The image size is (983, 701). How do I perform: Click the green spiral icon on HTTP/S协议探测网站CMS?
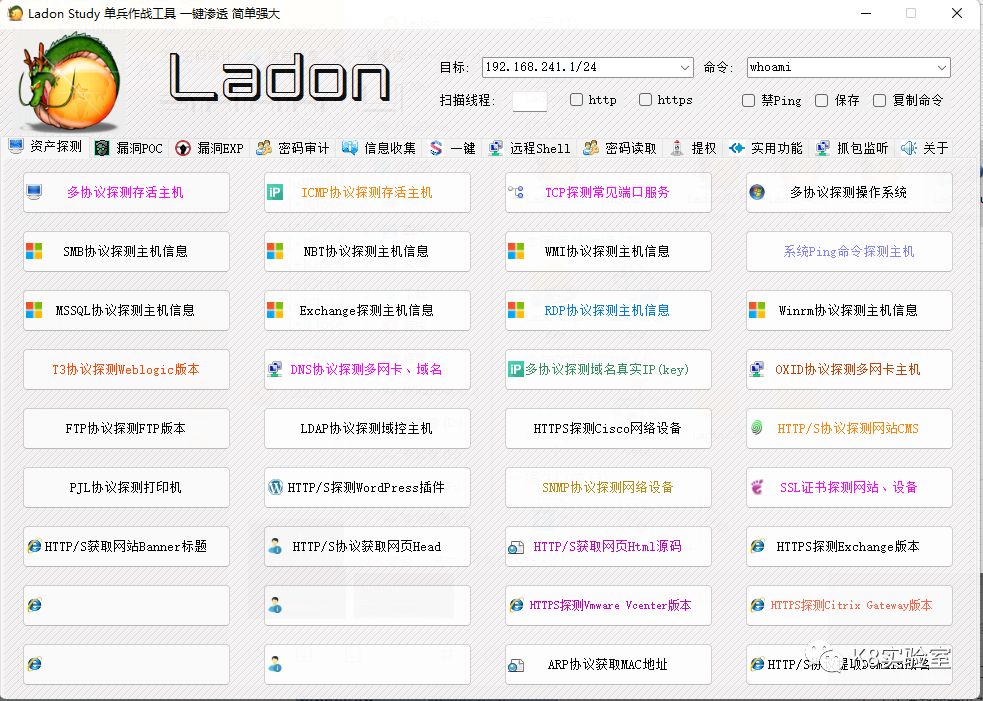tap(757, 428)
